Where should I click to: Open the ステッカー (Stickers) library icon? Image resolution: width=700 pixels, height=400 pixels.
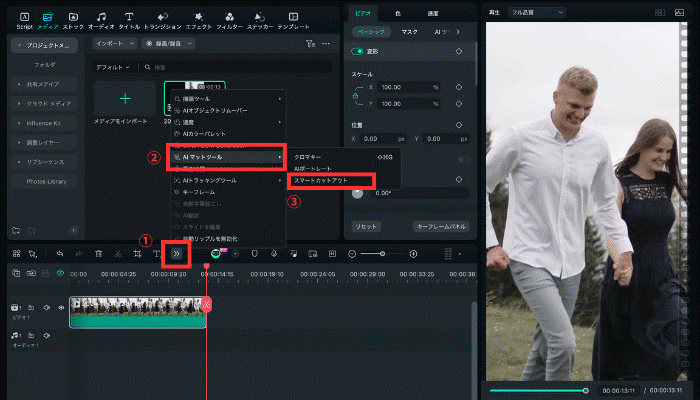tap(260, 17)
